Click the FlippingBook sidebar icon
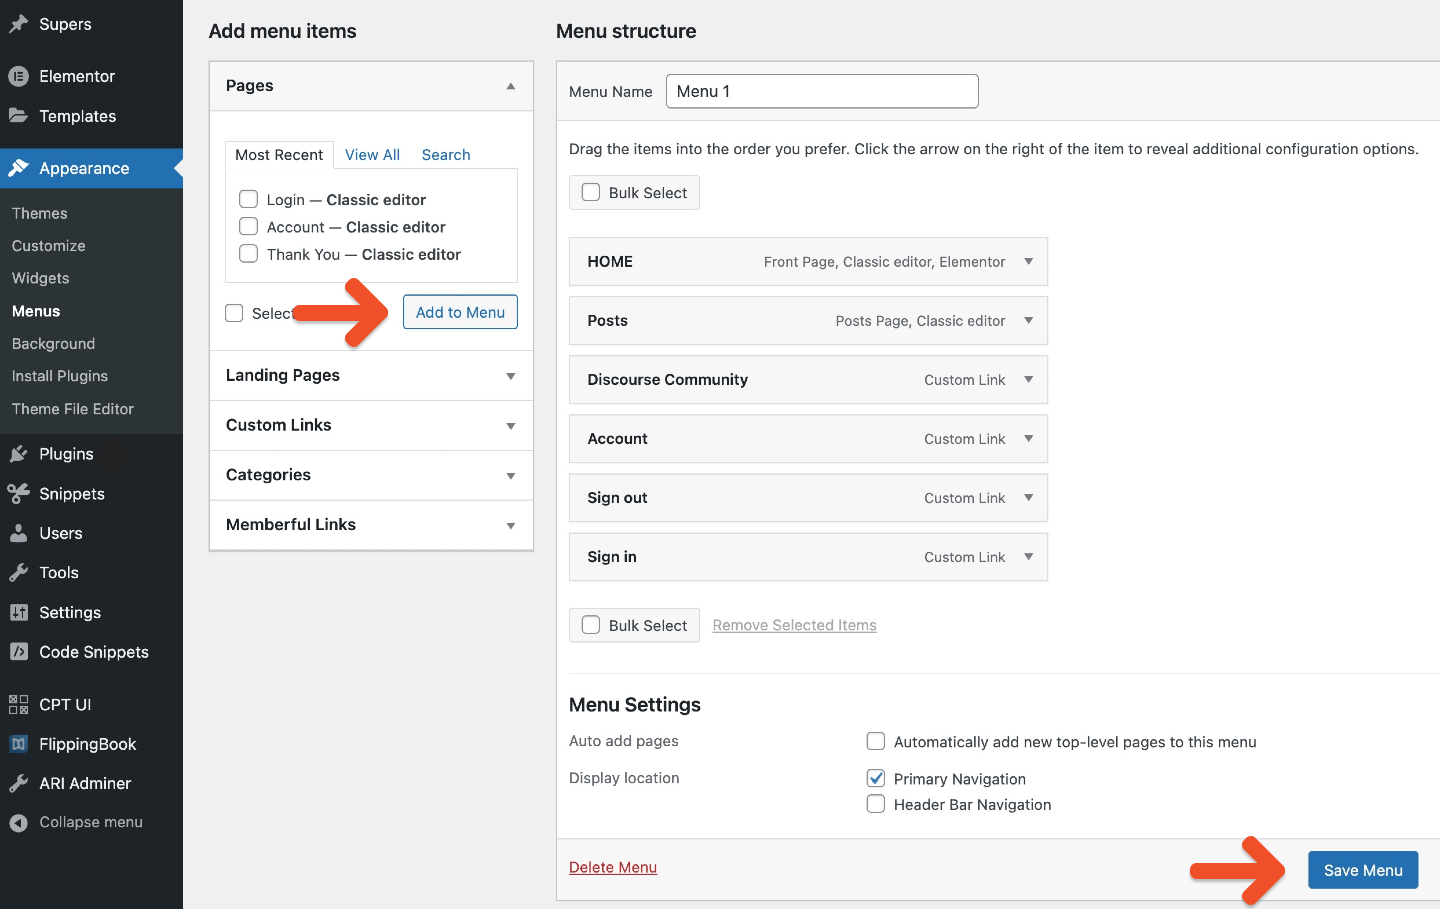Screen dimensions: 1440x909 point(18,744)
